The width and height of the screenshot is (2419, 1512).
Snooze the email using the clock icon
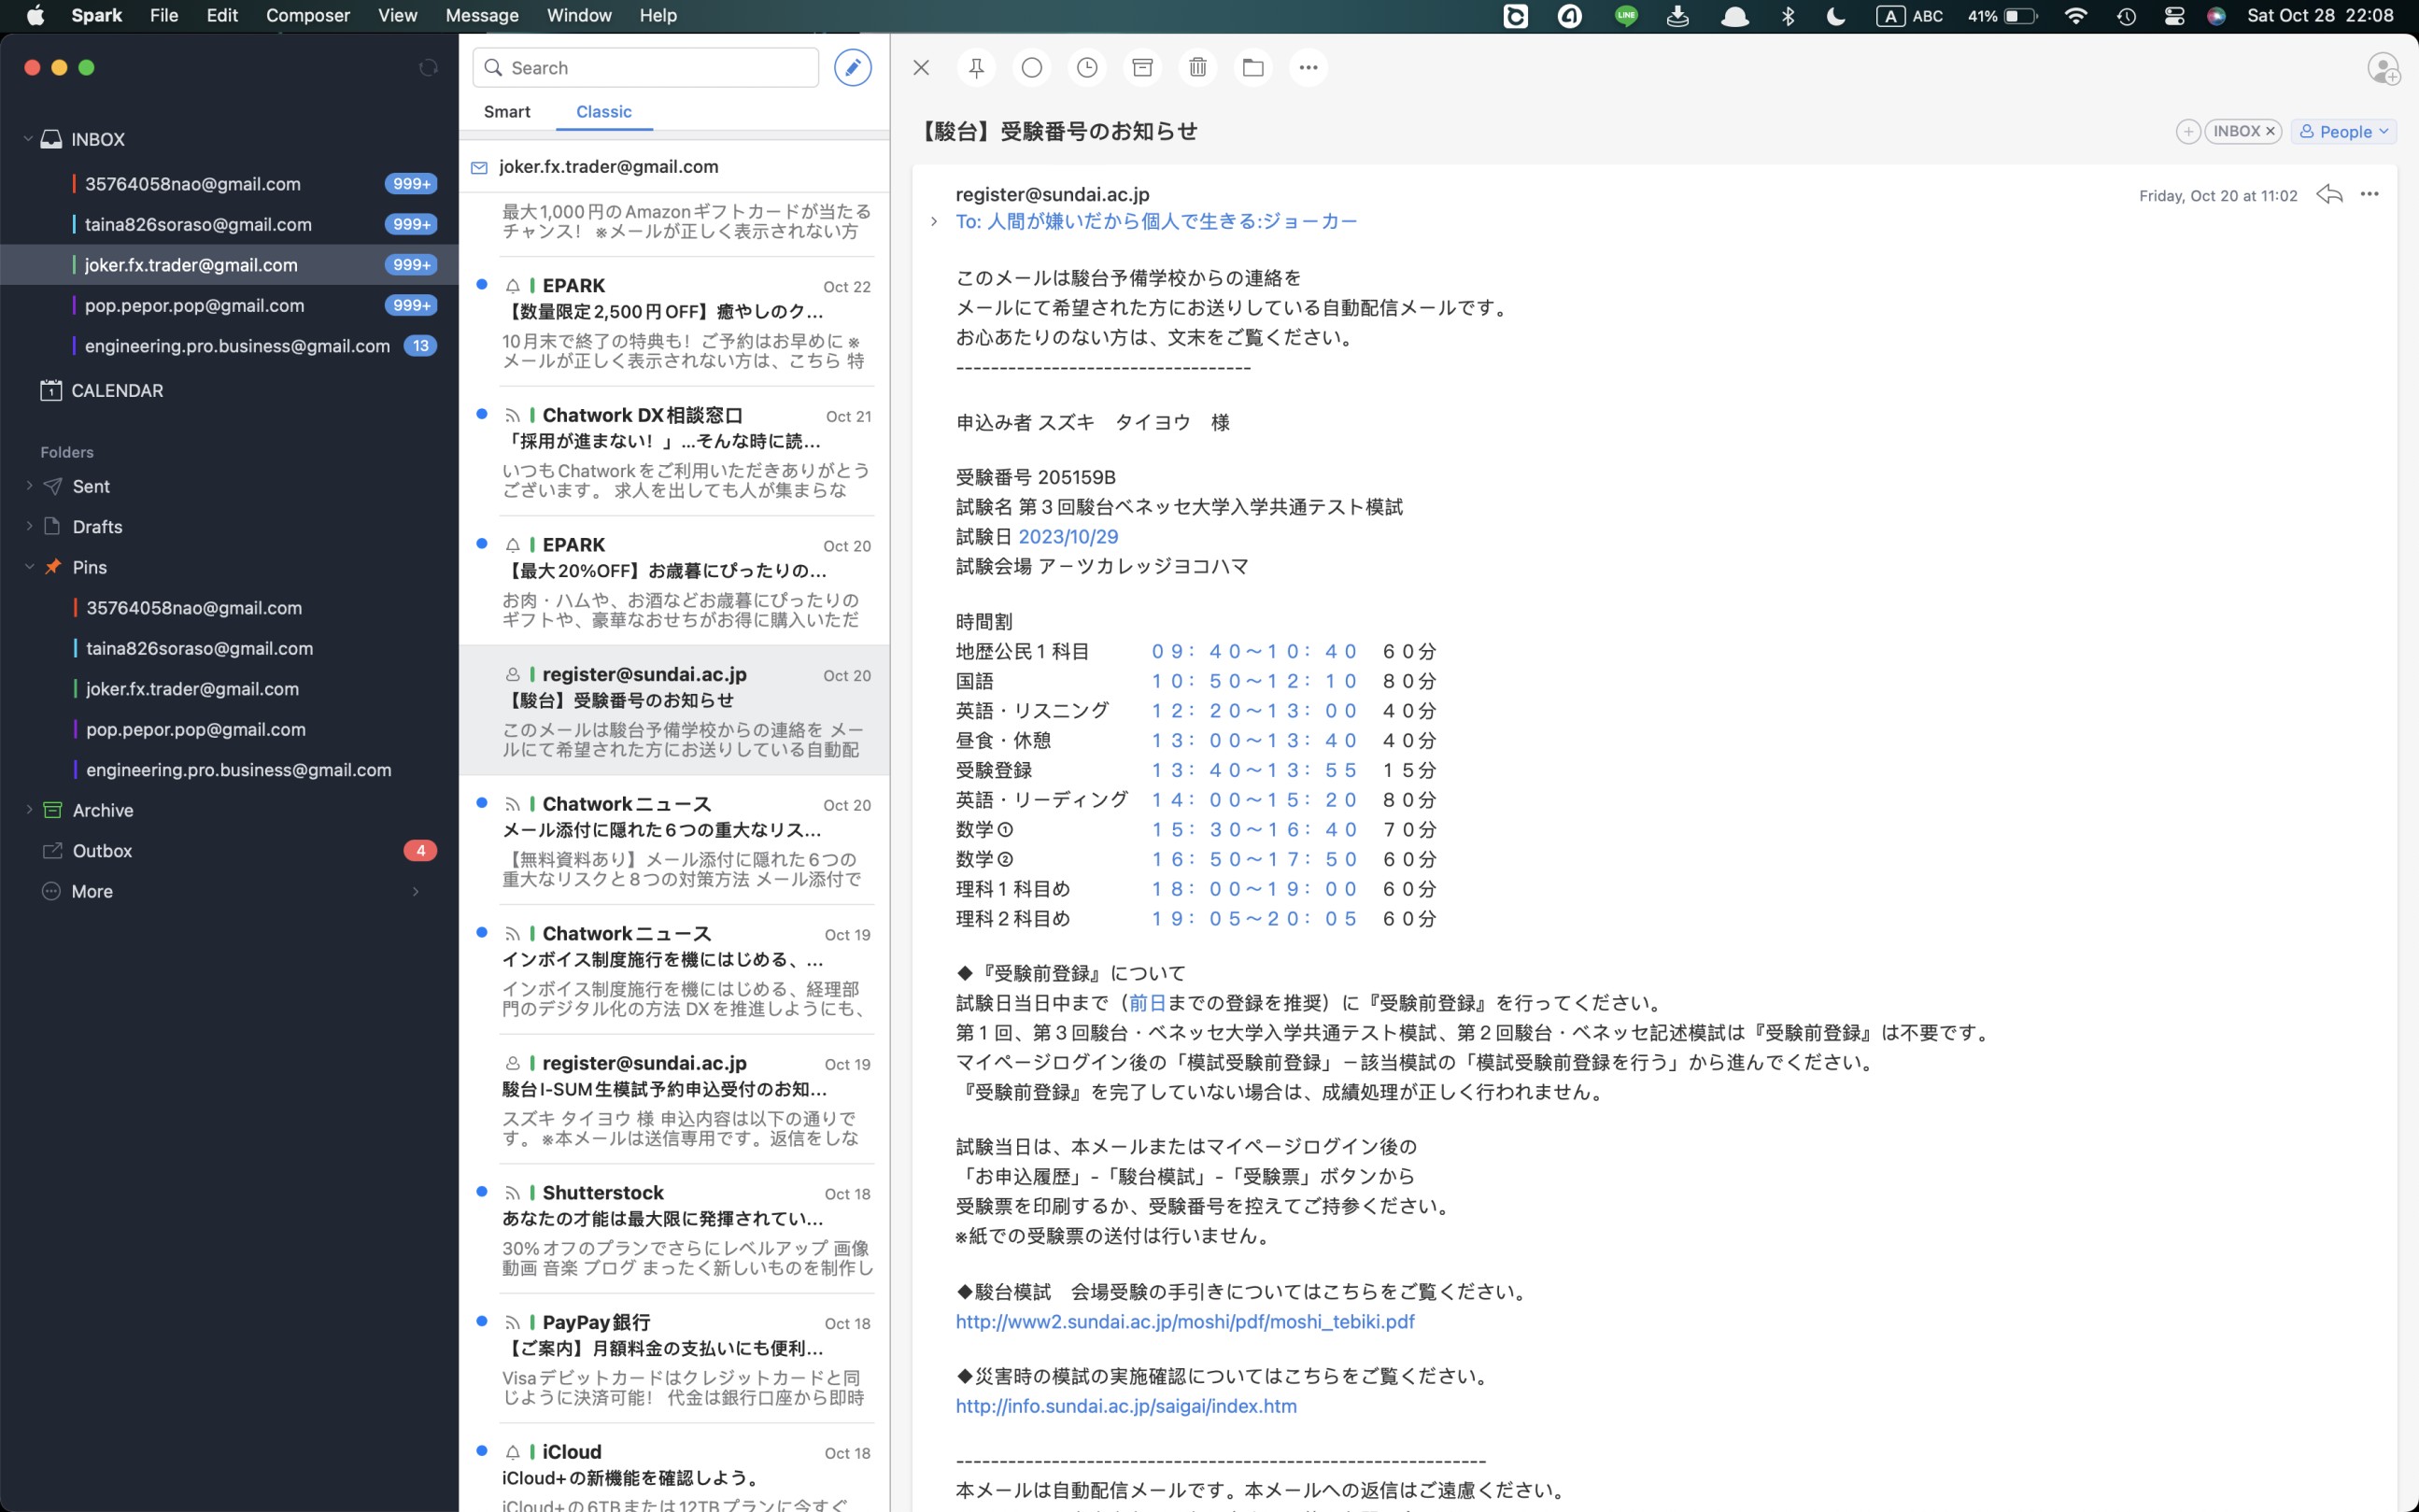(1087, 67)
